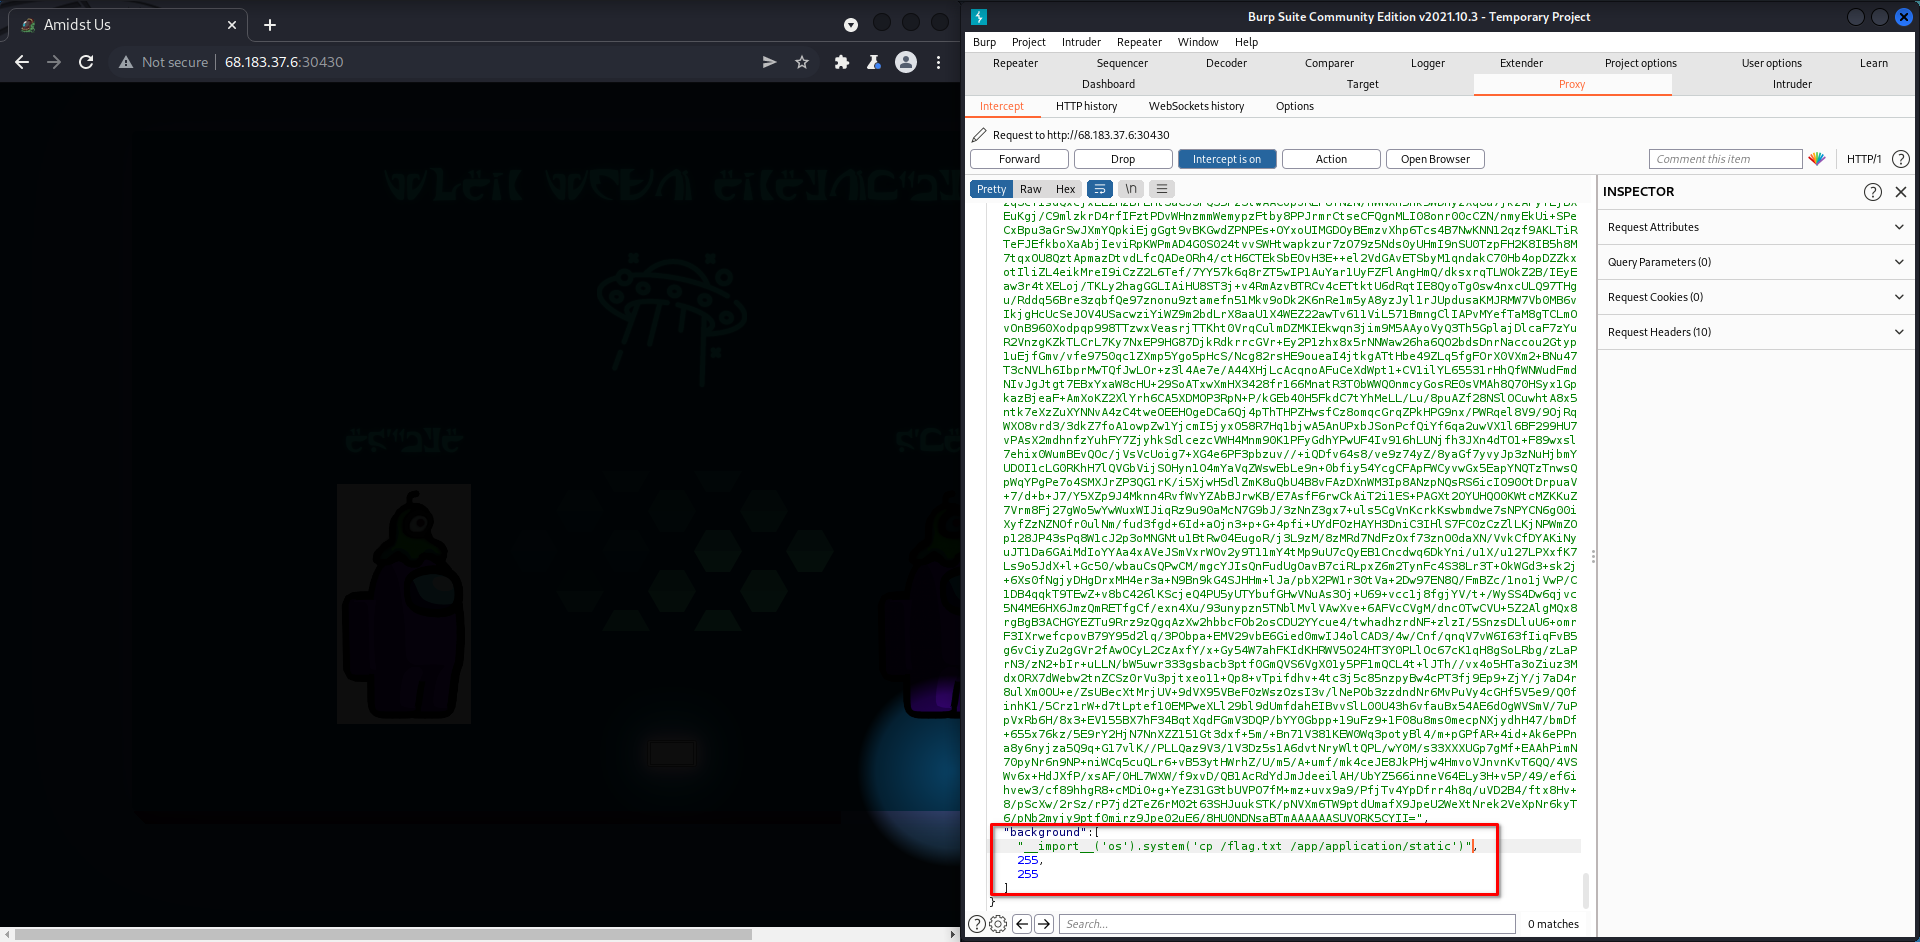Click the pencil edit icon beside Request
The width and height of the screenshot is (1920, 942).
click(979, 135)
